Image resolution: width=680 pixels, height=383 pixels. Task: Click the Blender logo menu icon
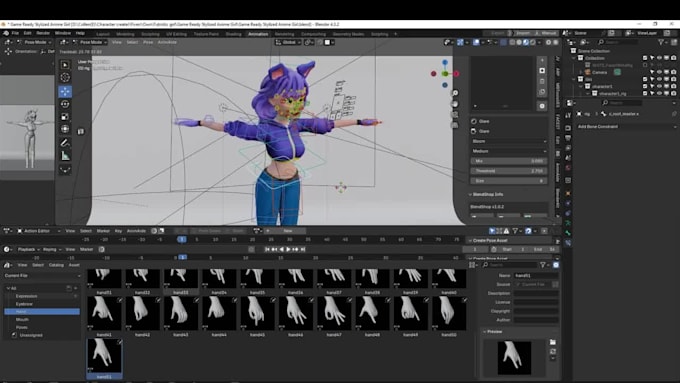[6, 33]
